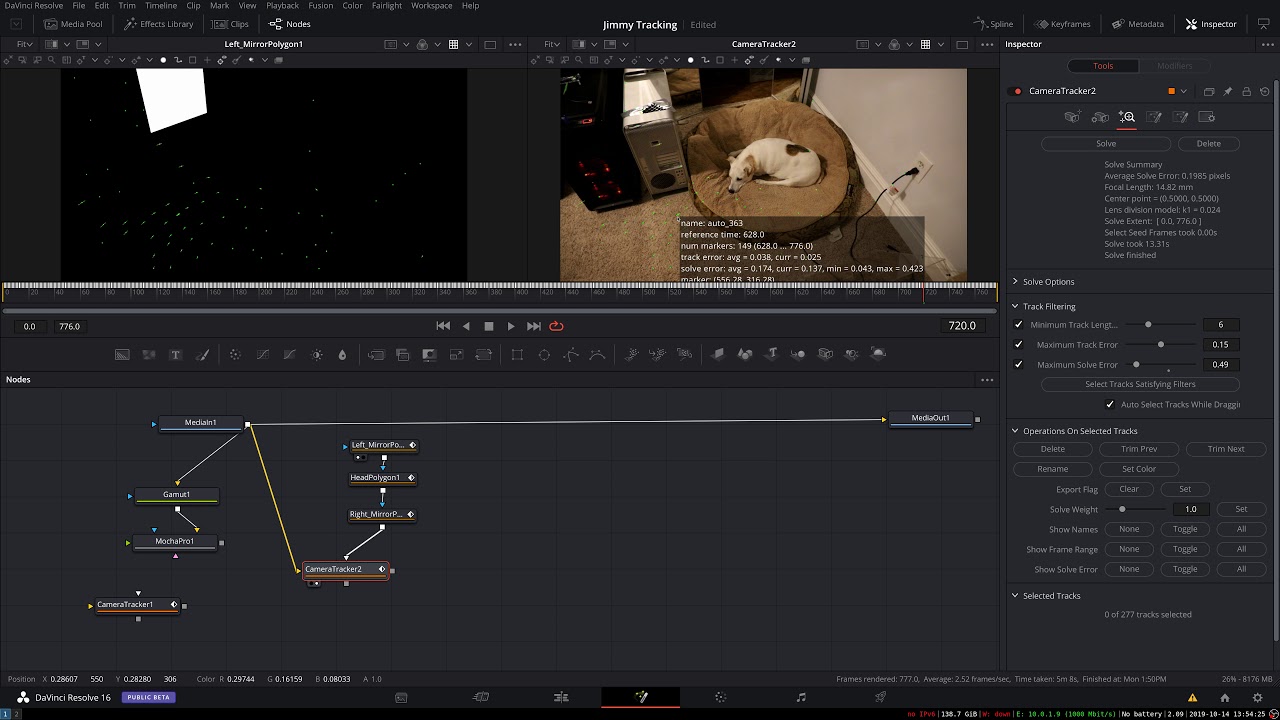Viewport: 1280px width, 720px height.
Task: Uncheck Minimum Track Length filter
Action: click(x=1018, y=325)
